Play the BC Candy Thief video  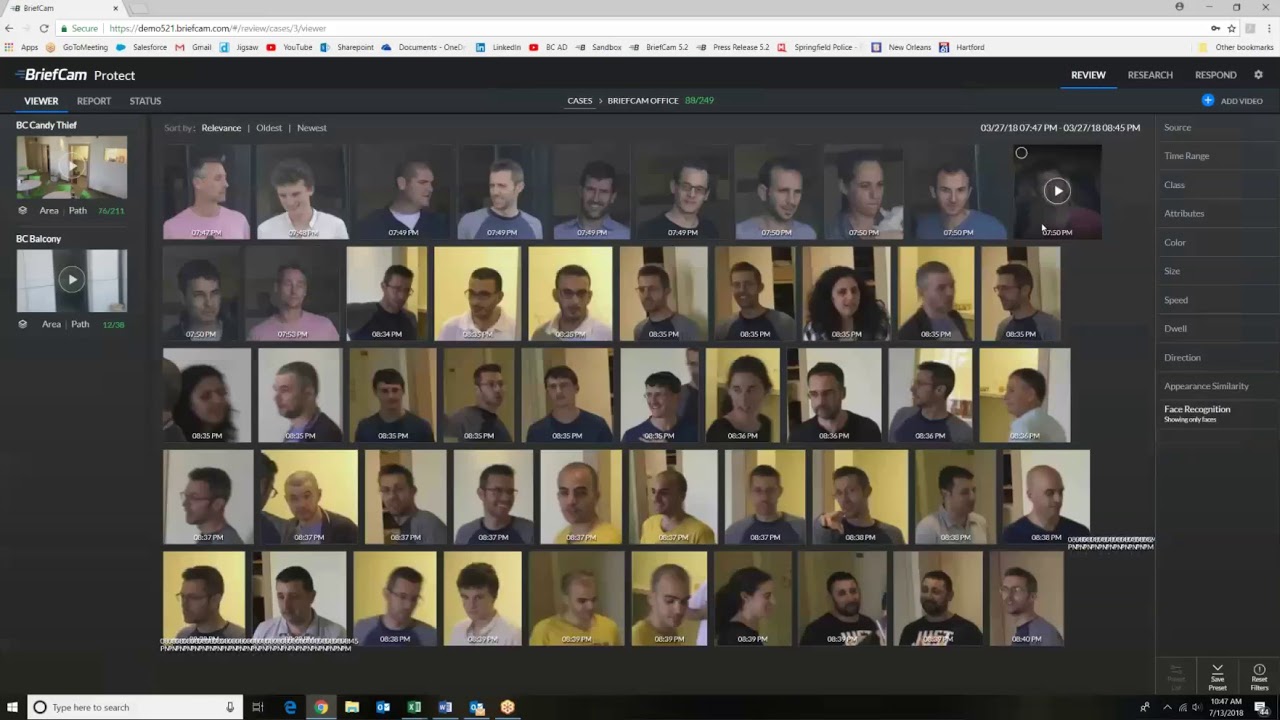click(x=71, y=166)
